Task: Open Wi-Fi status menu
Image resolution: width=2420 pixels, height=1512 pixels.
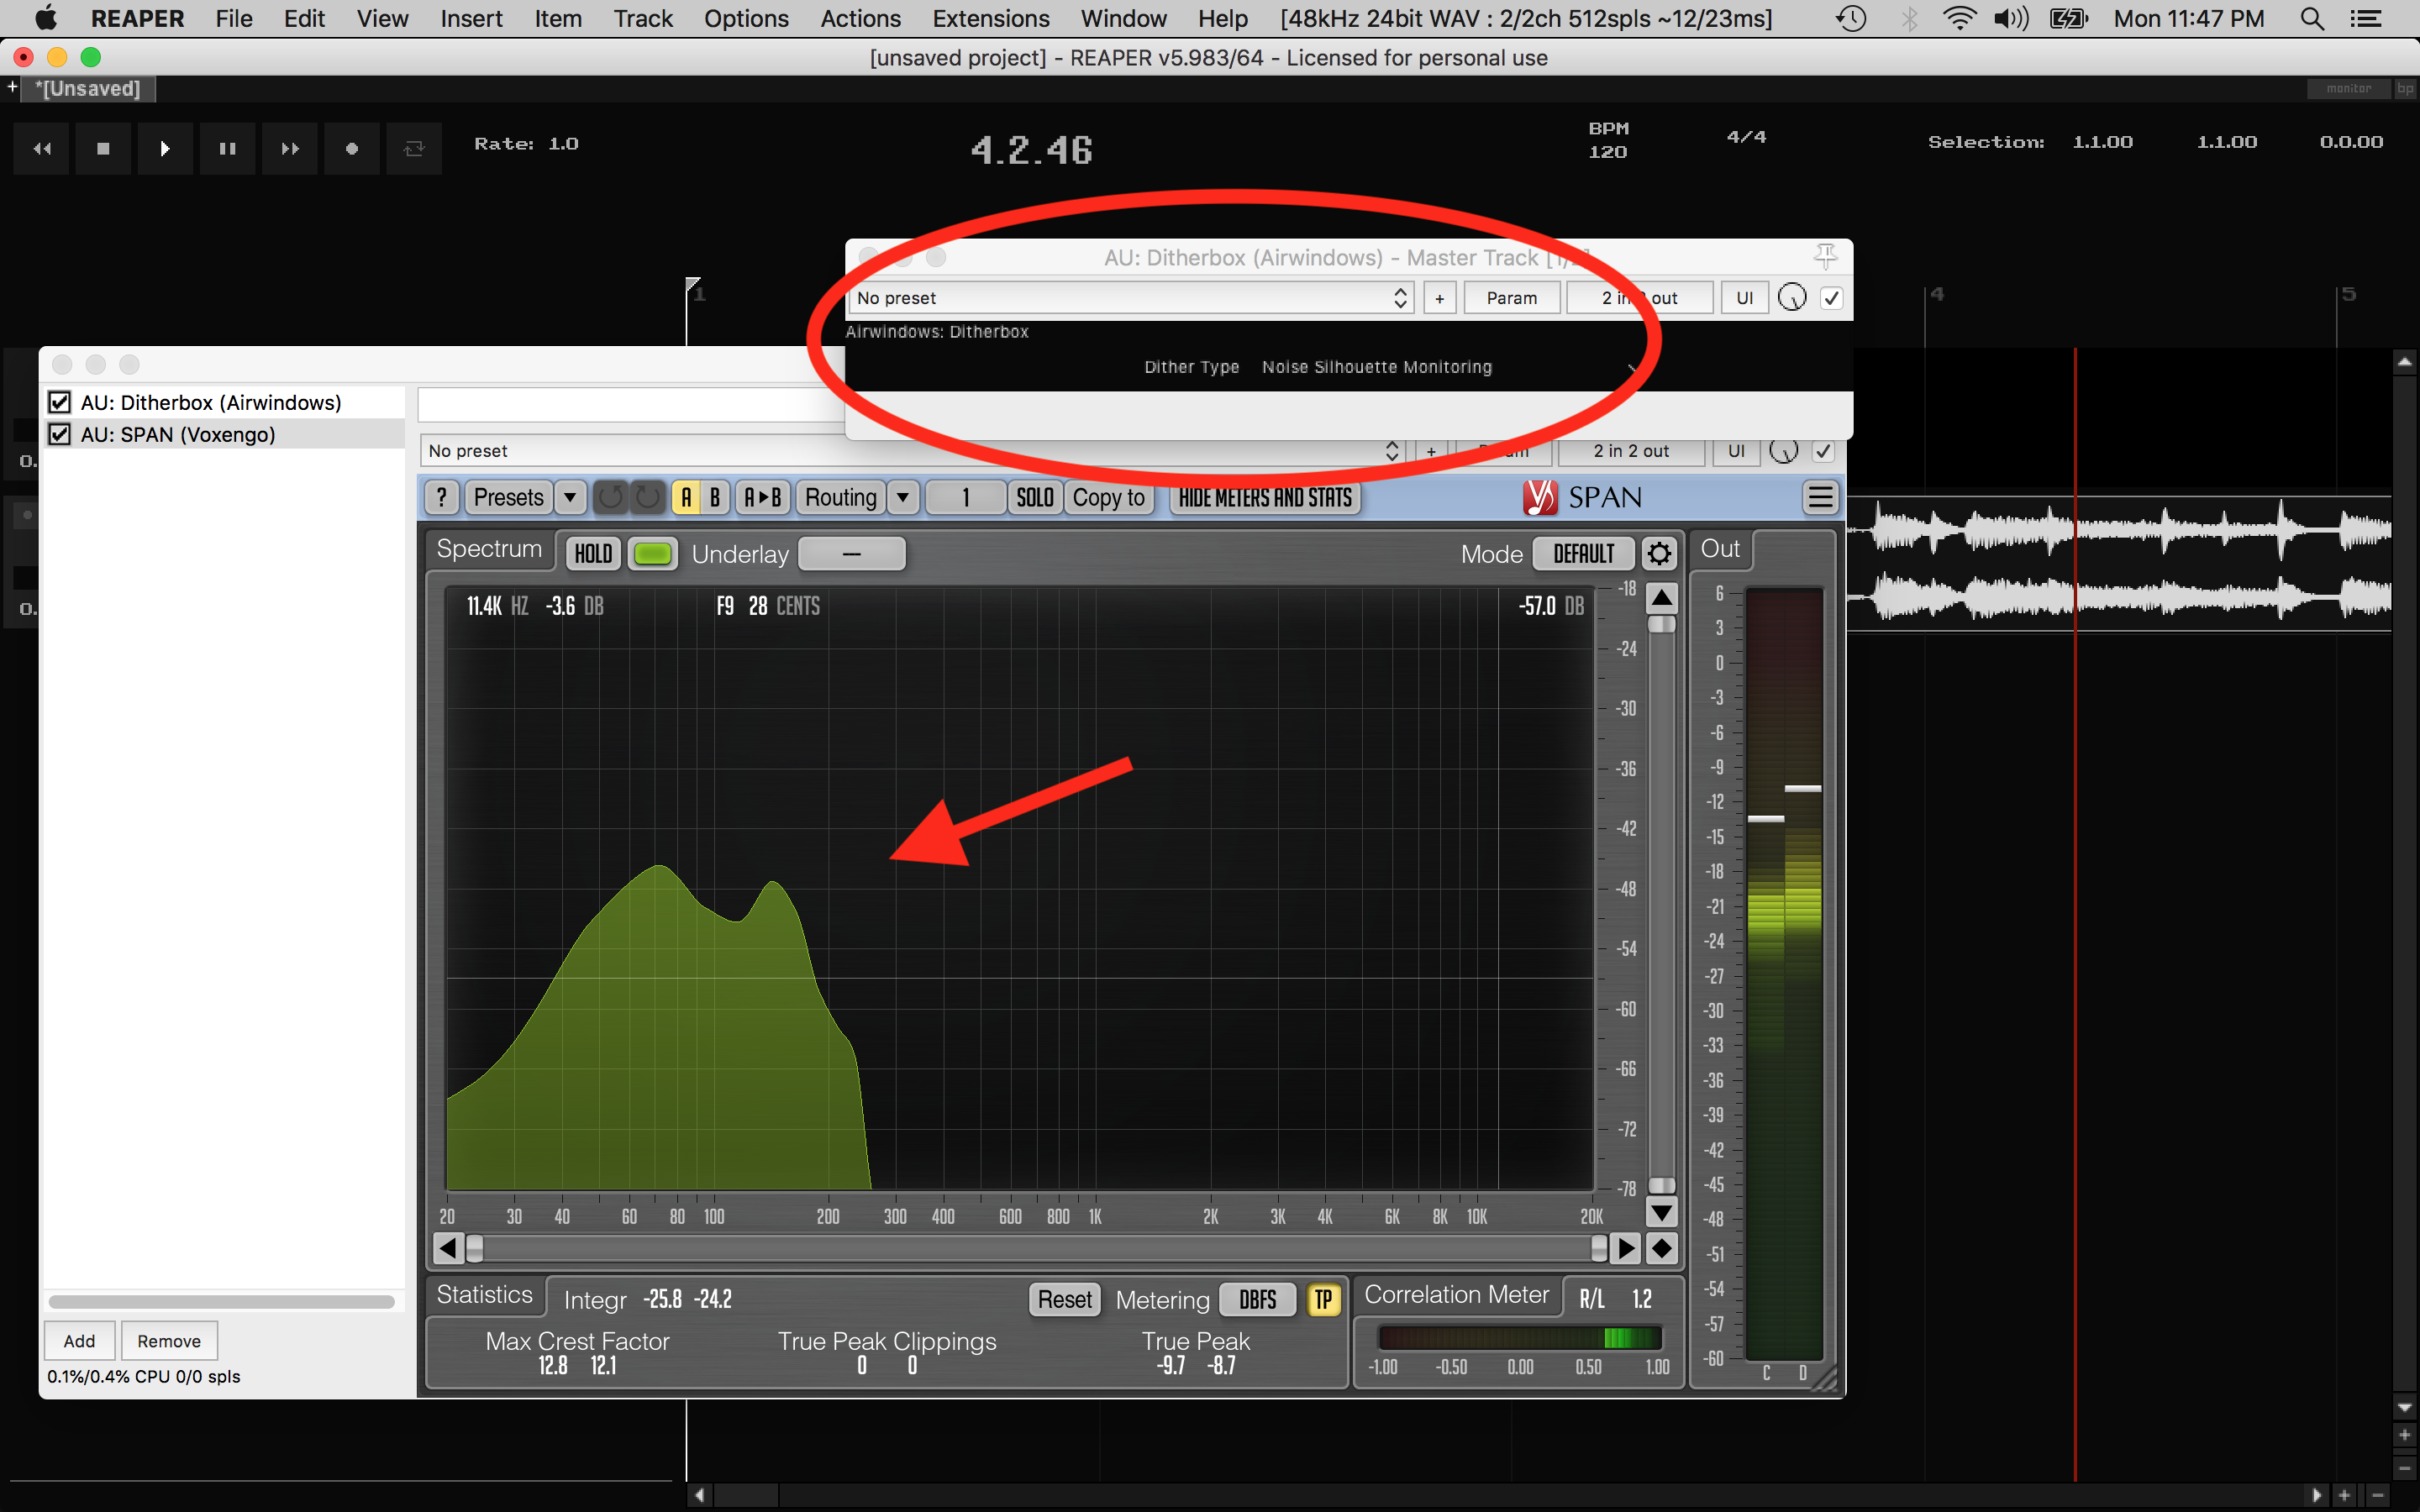Action: [1959, 19]
